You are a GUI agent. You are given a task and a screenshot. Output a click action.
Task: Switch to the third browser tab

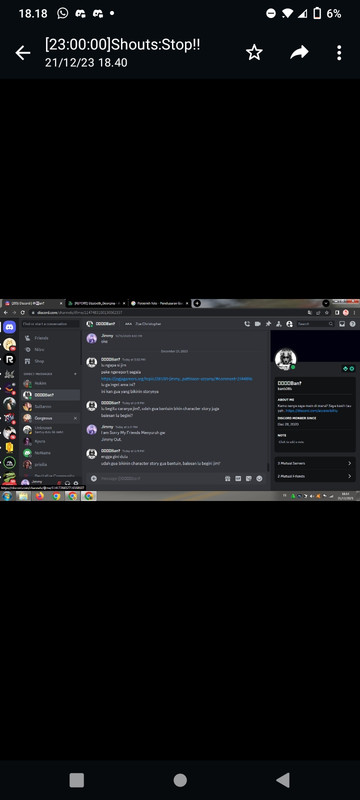[x=159, y=303]
